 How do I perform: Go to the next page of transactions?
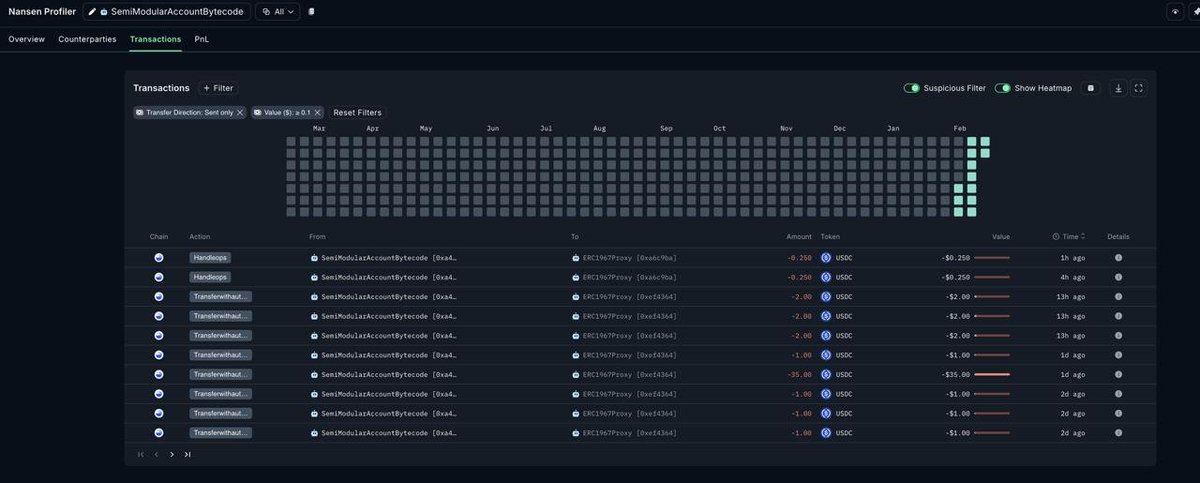172,454
